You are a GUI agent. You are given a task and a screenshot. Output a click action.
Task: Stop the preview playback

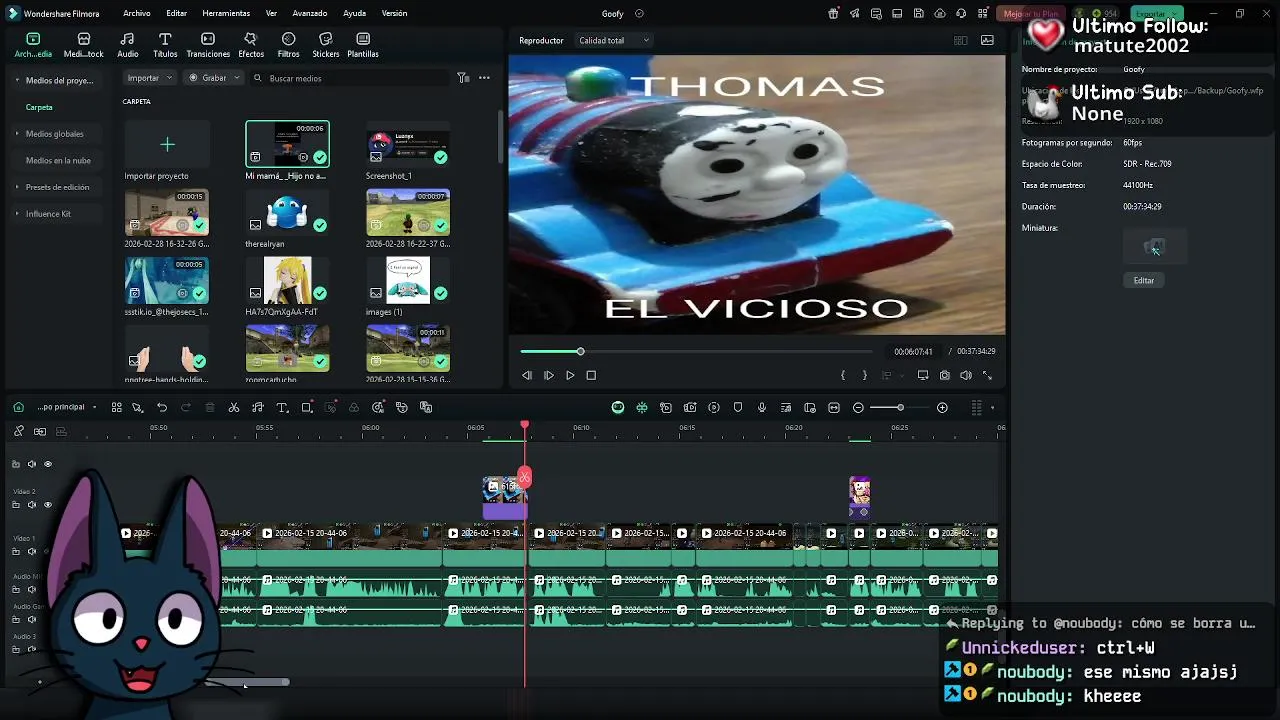(591, 375)
